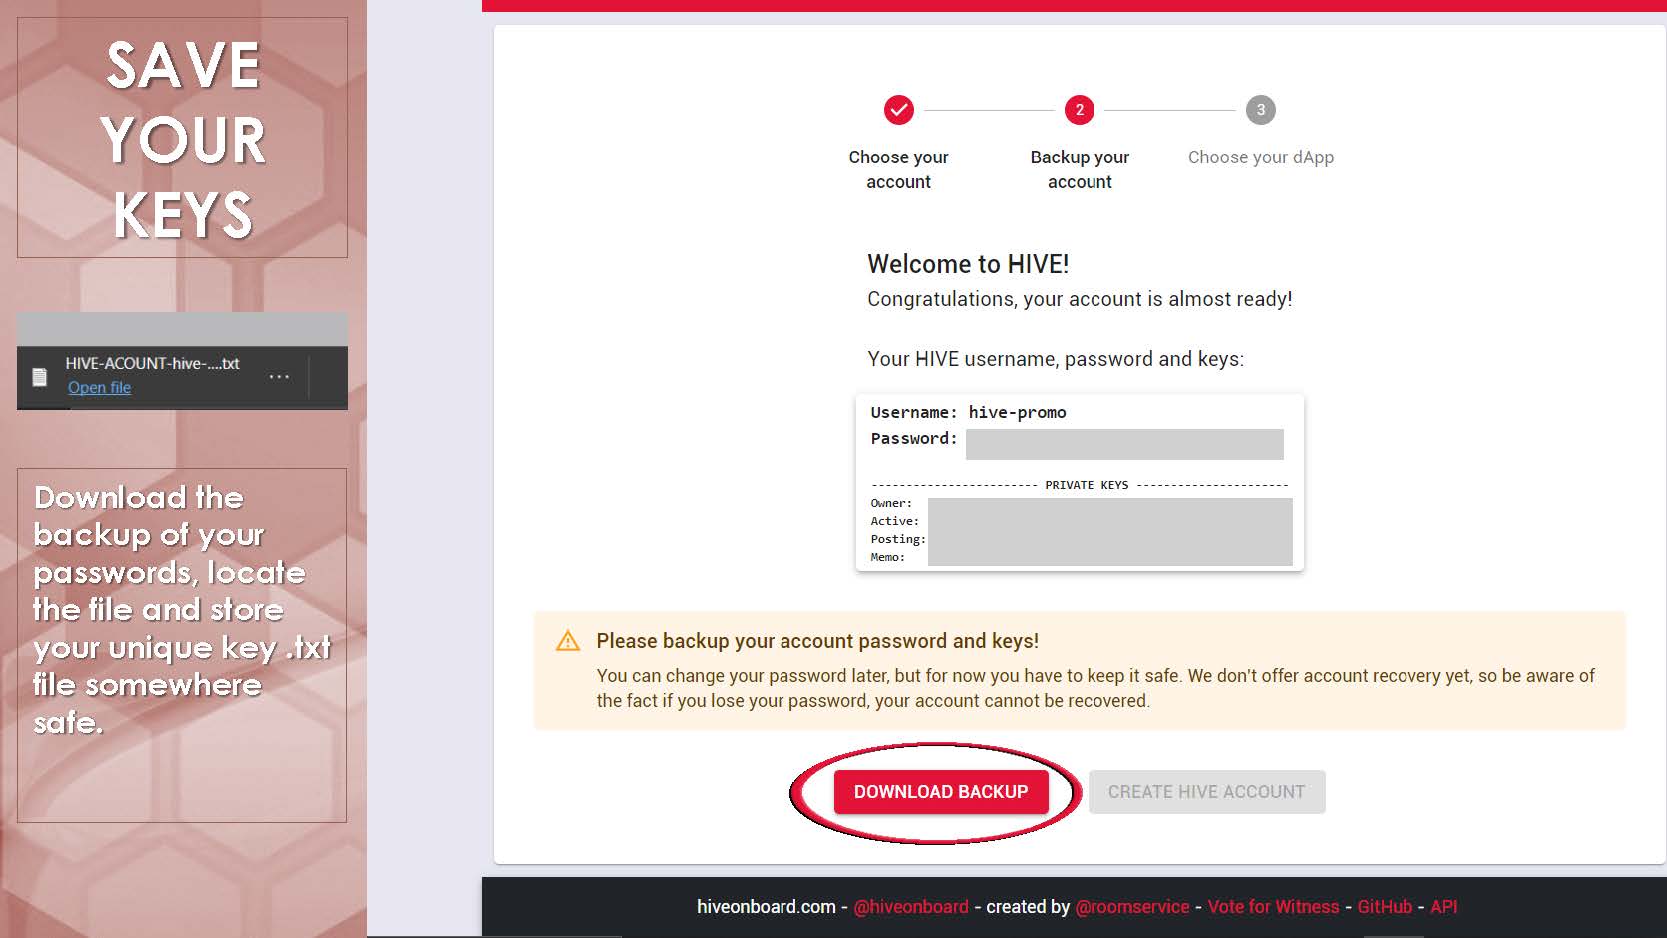Click the 'Congratulations, your account is almost ready!' text
The height and width of the screenshot is (938, 1667).
pos(1080,299)
